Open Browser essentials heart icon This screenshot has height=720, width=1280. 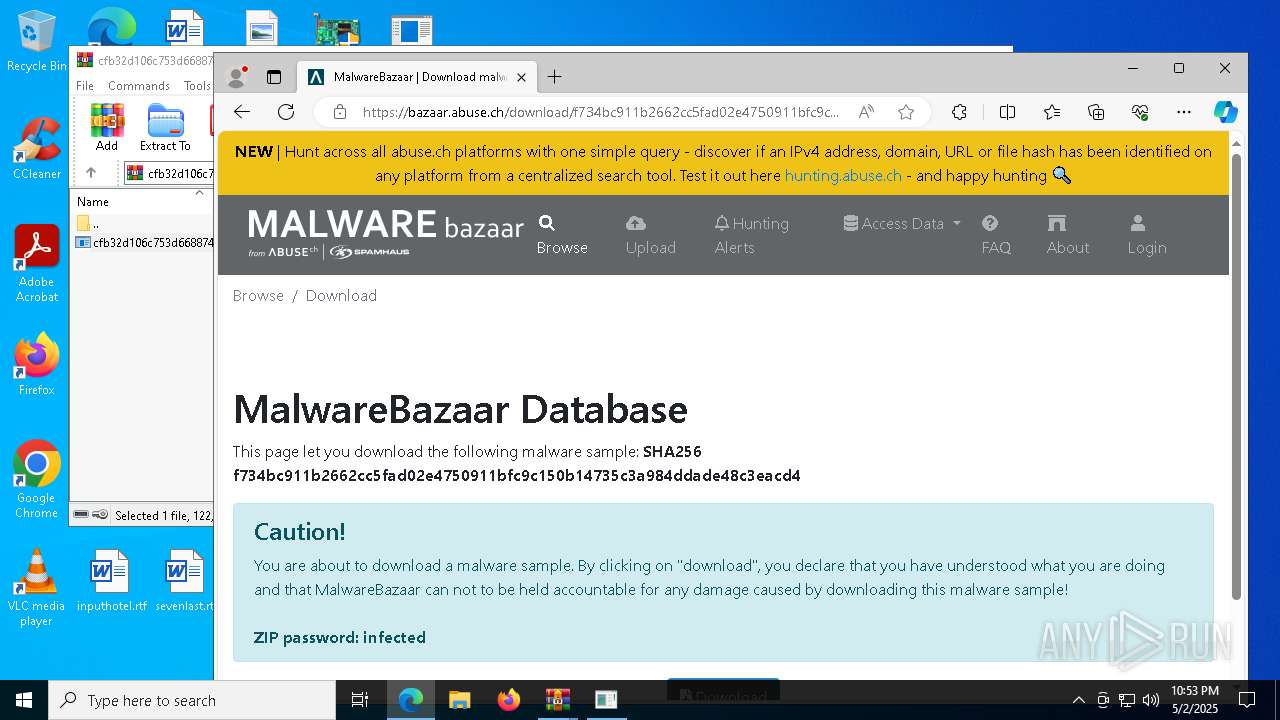click(1140, 112)
